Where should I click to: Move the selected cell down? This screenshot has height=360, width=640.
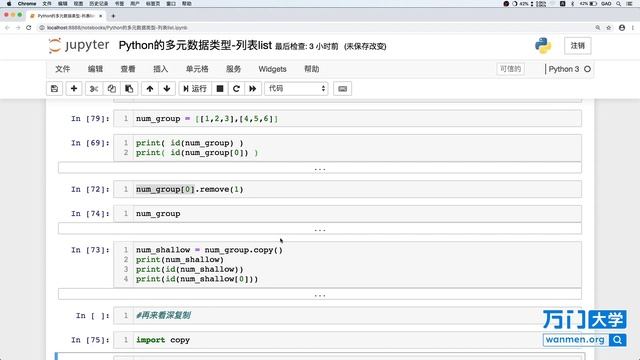pyautogui.click(x=167, y=89)
